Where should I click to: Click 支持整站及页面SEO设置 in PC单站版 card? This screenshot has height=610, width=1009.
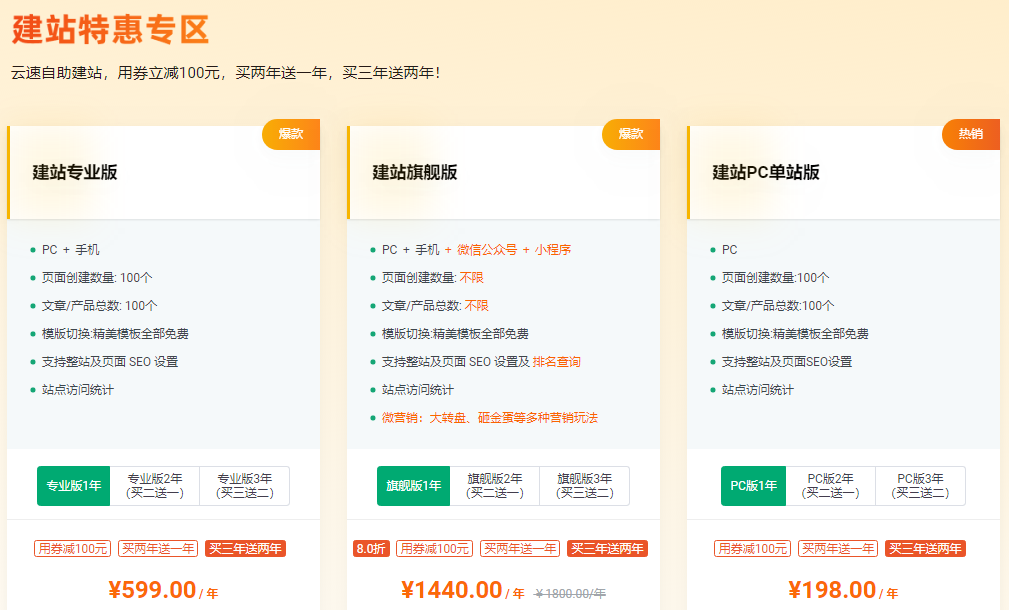pos(787,362)
